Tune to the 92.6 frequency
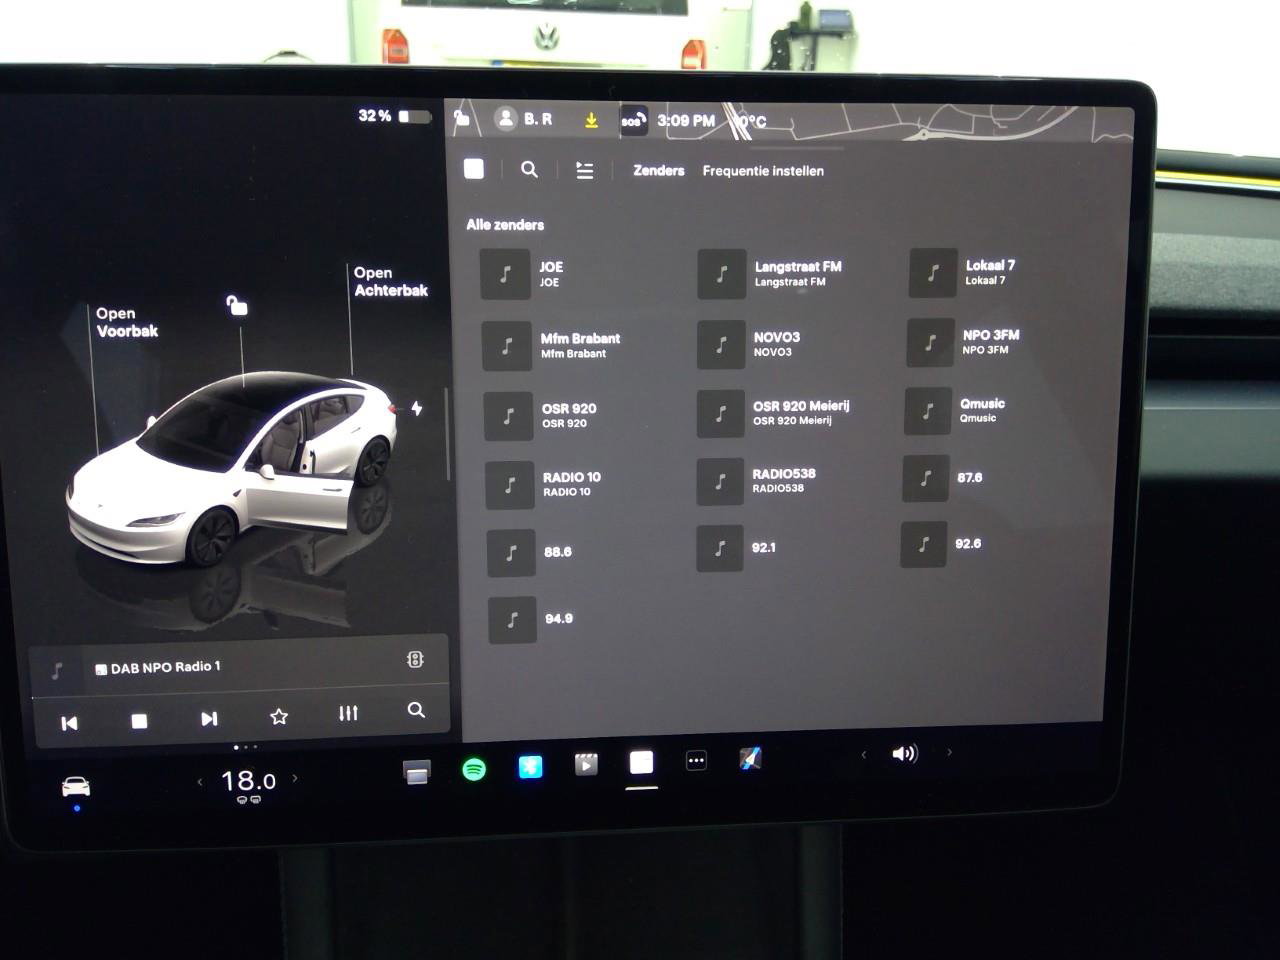Image resolution: width=1280 pixels, height=960 pixels. point(942,544)
